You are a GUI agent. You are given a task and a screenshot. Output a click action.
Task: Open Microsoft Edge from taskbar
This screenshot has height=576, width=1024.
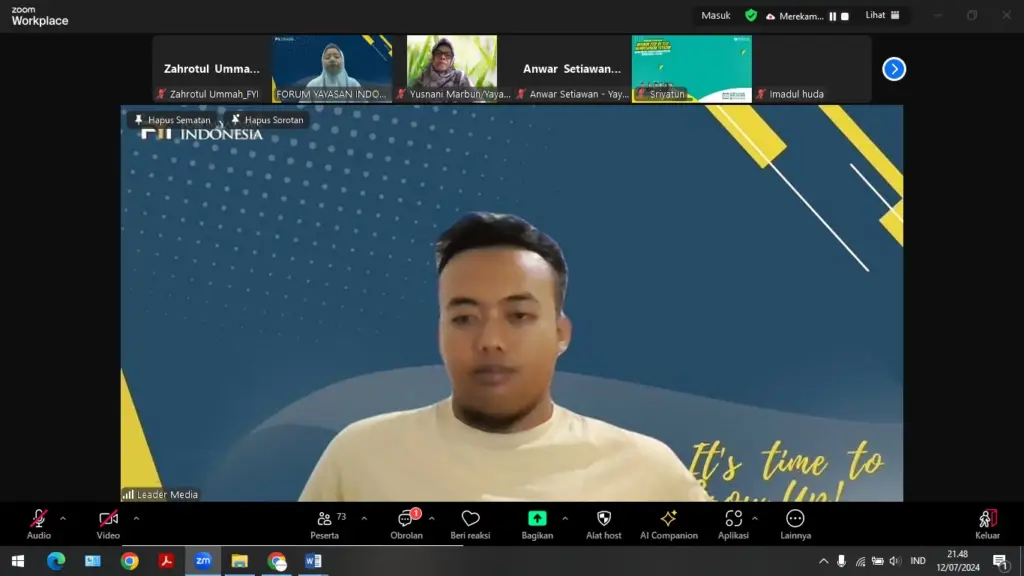coord(56,561)
